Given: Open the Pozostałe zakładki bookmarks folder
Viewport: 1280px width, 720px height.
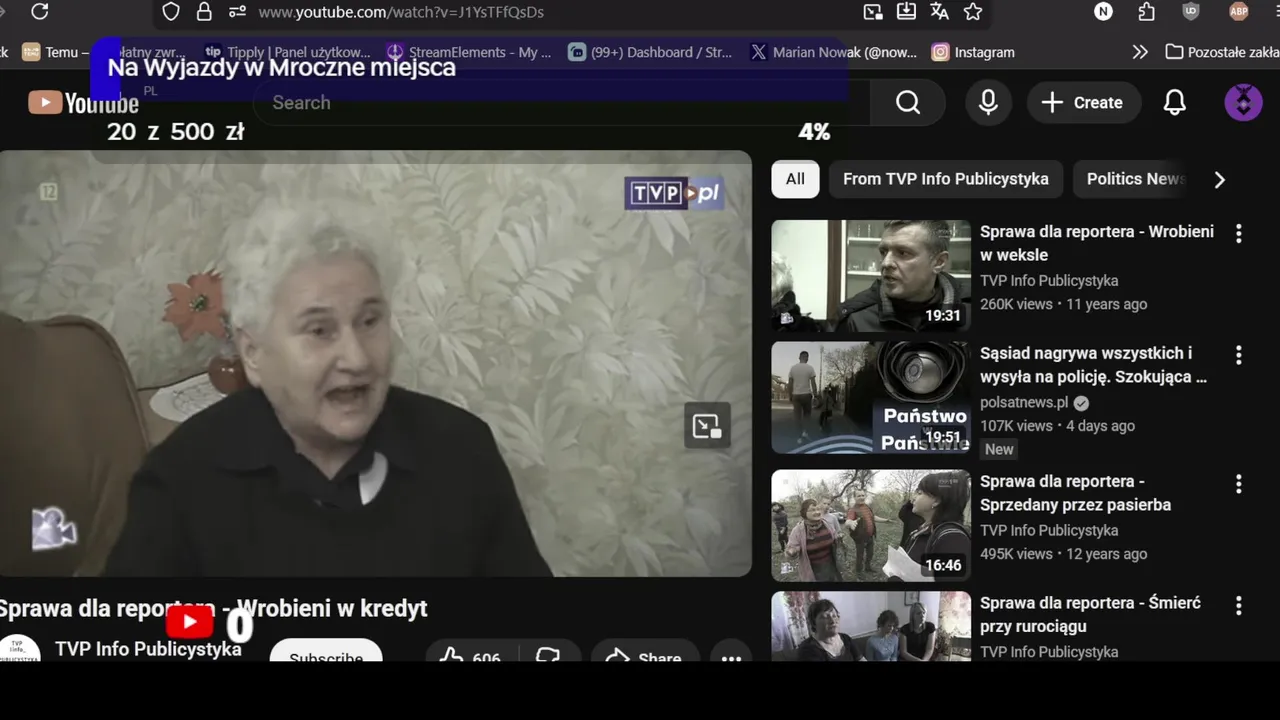Looking at the screenshot, I should (x=1222, y=52).
